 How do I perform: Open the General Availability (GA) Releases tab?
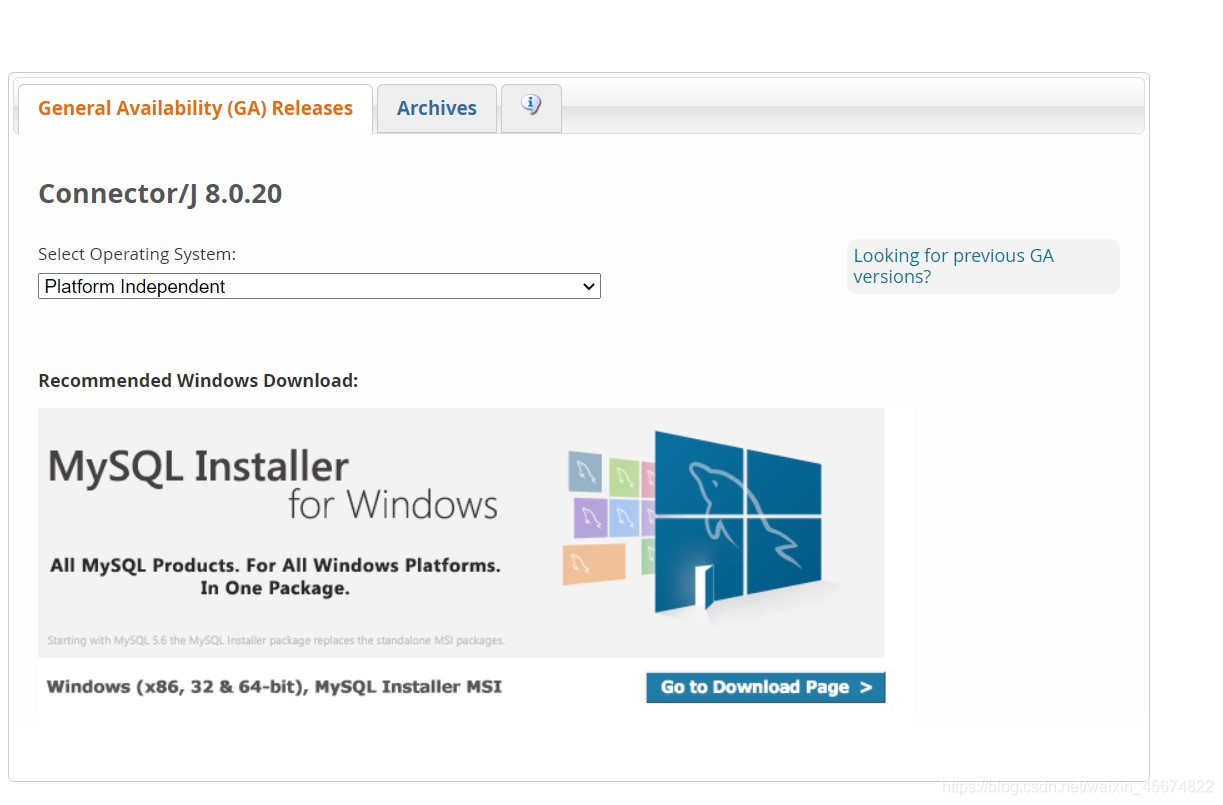[x=195, y=108]
